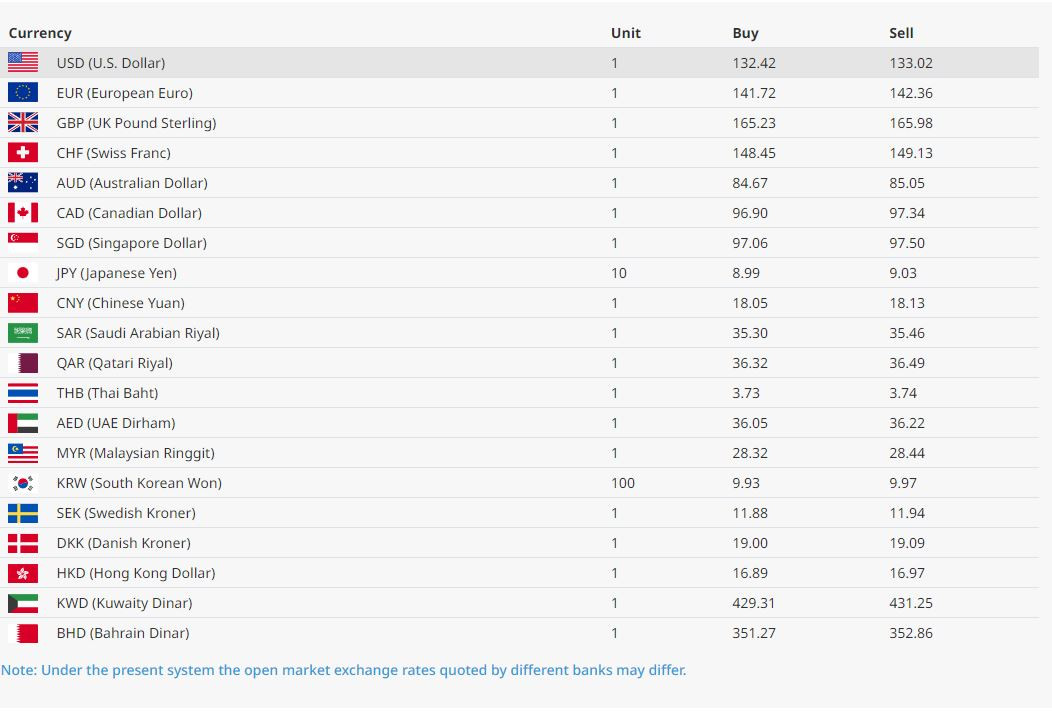This screenshot has height=715, width=1052.
Task: Click the Kuwait flag icon
Action: (x=23, y=602)
